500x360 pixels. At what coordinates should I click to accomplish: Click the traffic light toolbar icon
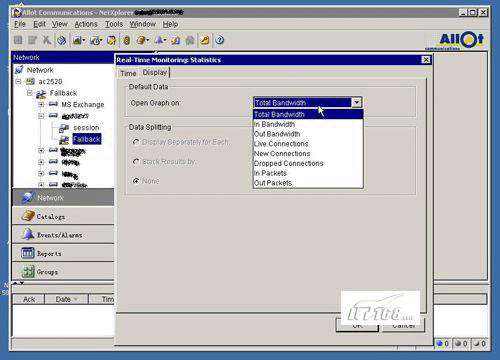pos(126,40)
